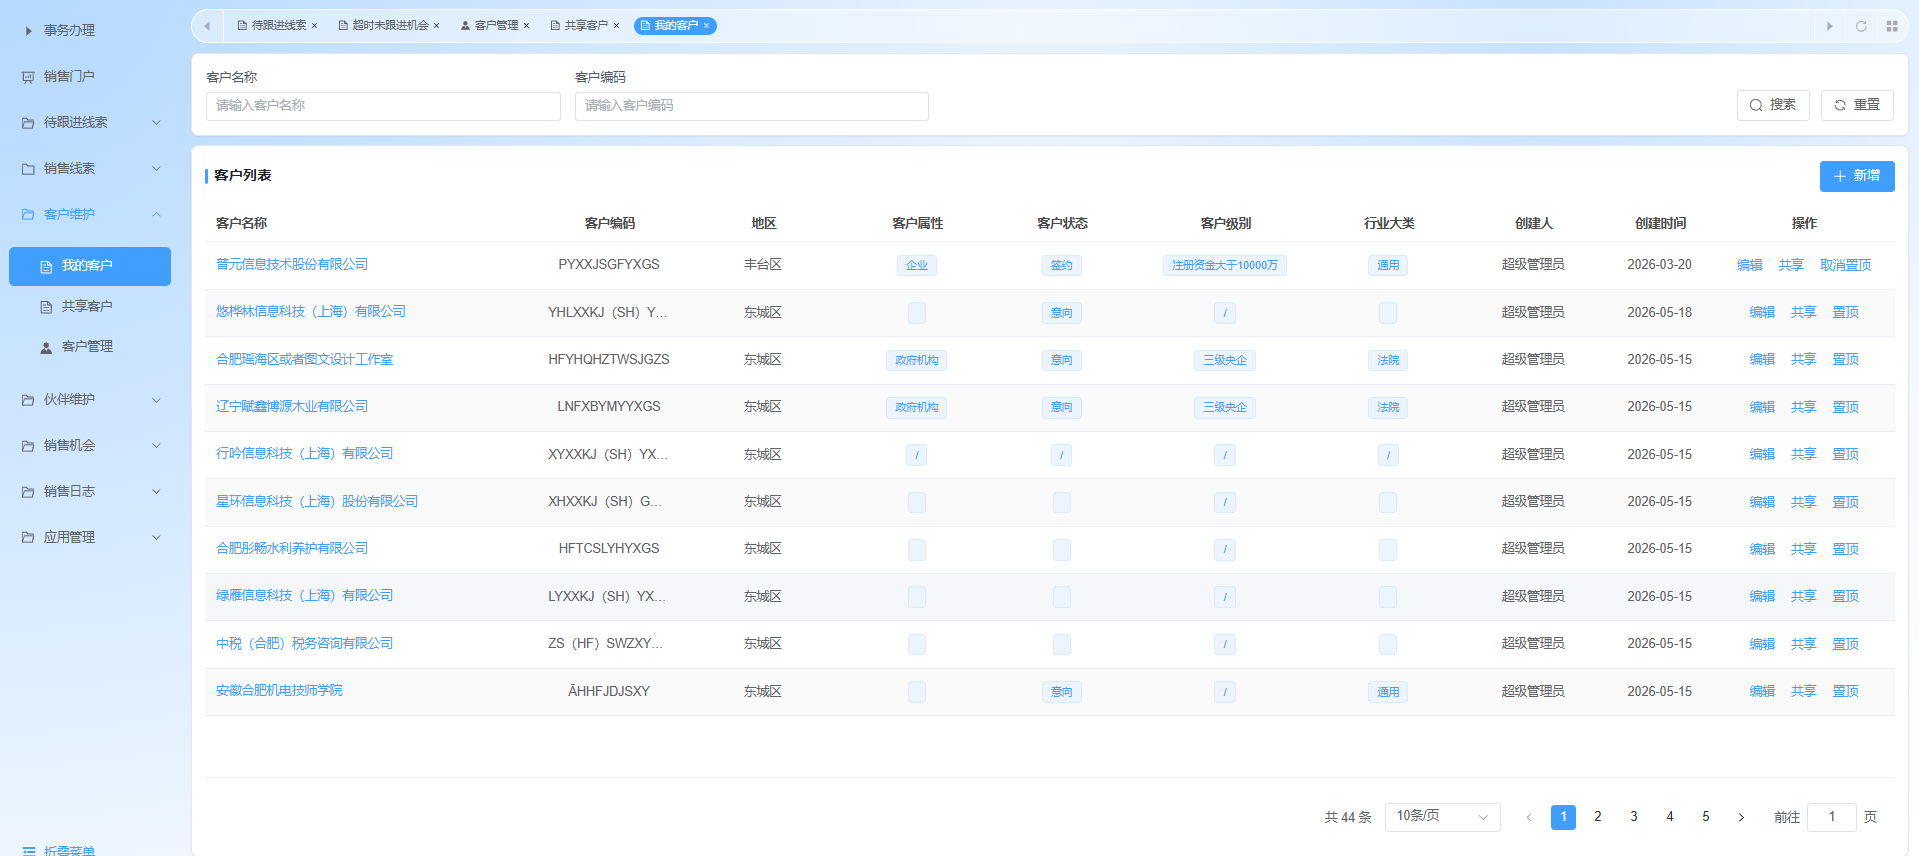Go to page 5 in pagination
The image size is (1919, 856).
1706,817
